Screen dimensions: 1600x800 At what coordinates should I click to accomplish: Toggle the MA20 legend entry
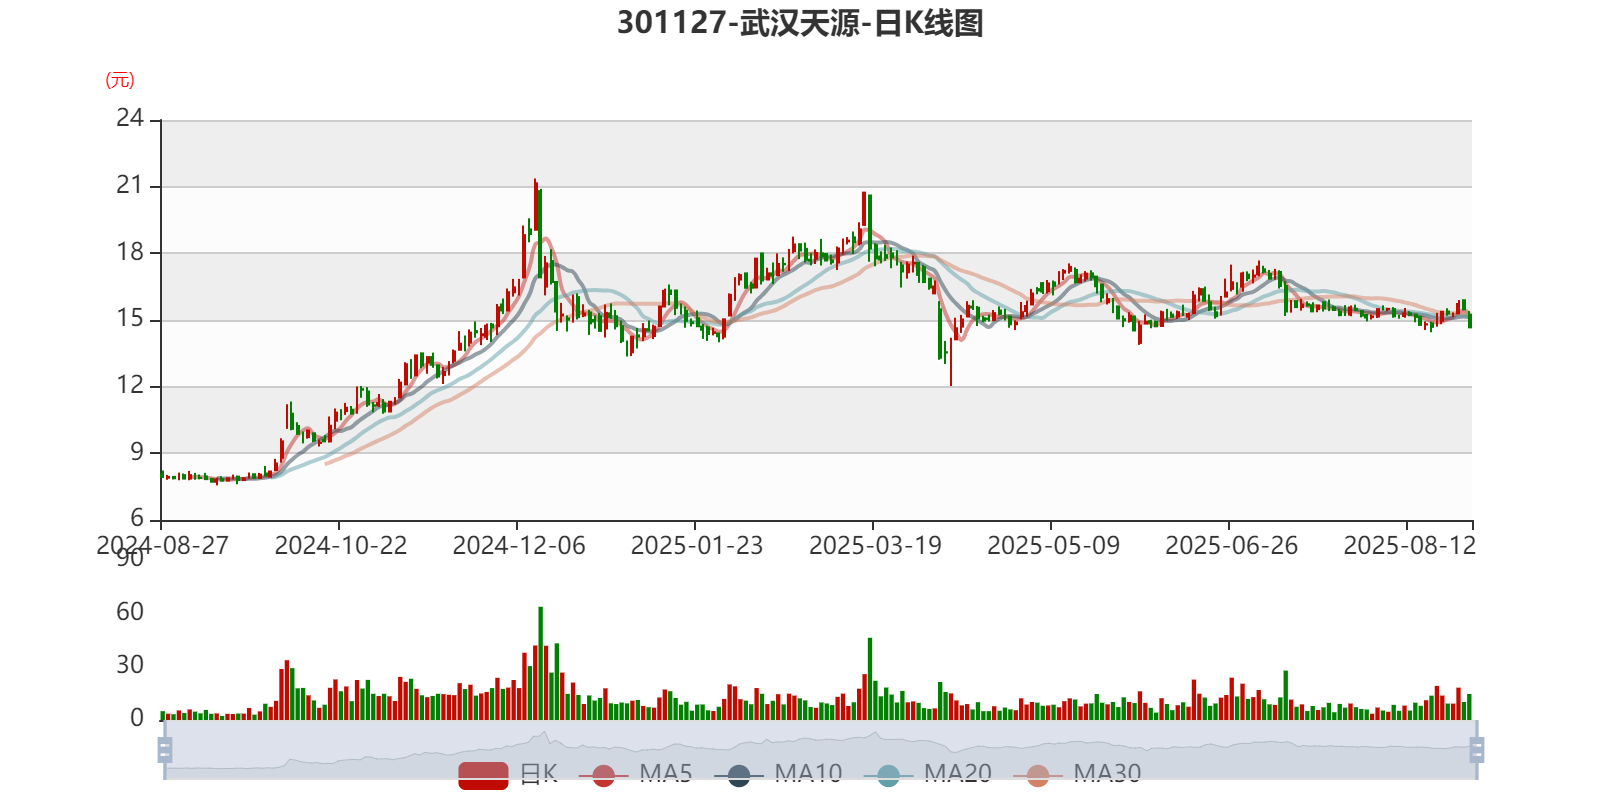[927, 774]
